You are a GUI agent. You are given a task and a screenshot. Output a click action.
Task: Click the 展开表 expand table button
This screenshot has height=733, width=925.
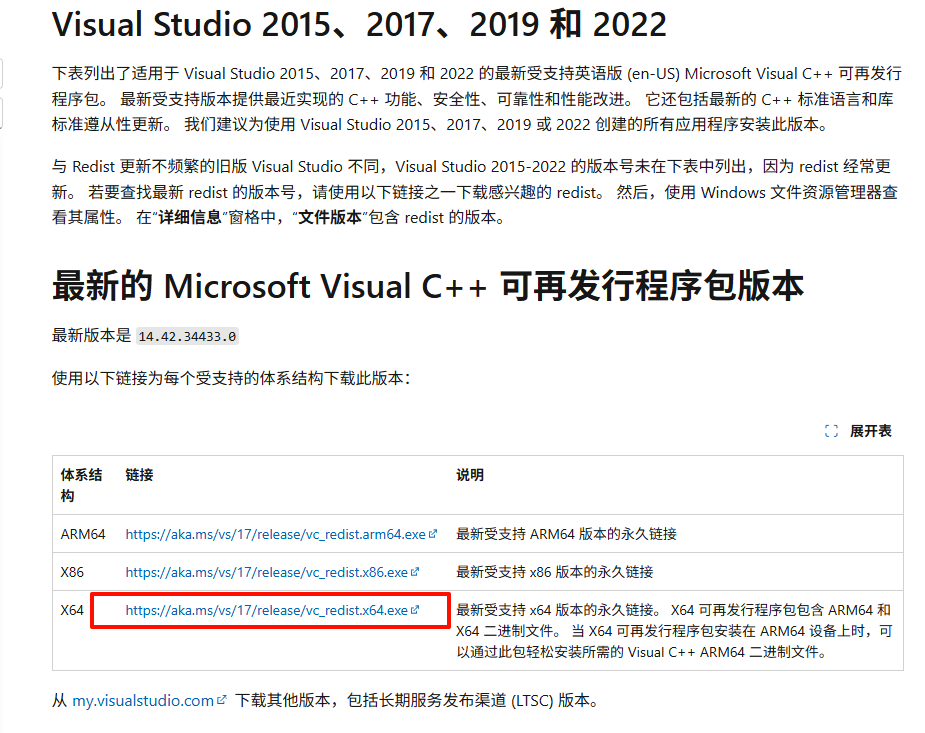858,431
